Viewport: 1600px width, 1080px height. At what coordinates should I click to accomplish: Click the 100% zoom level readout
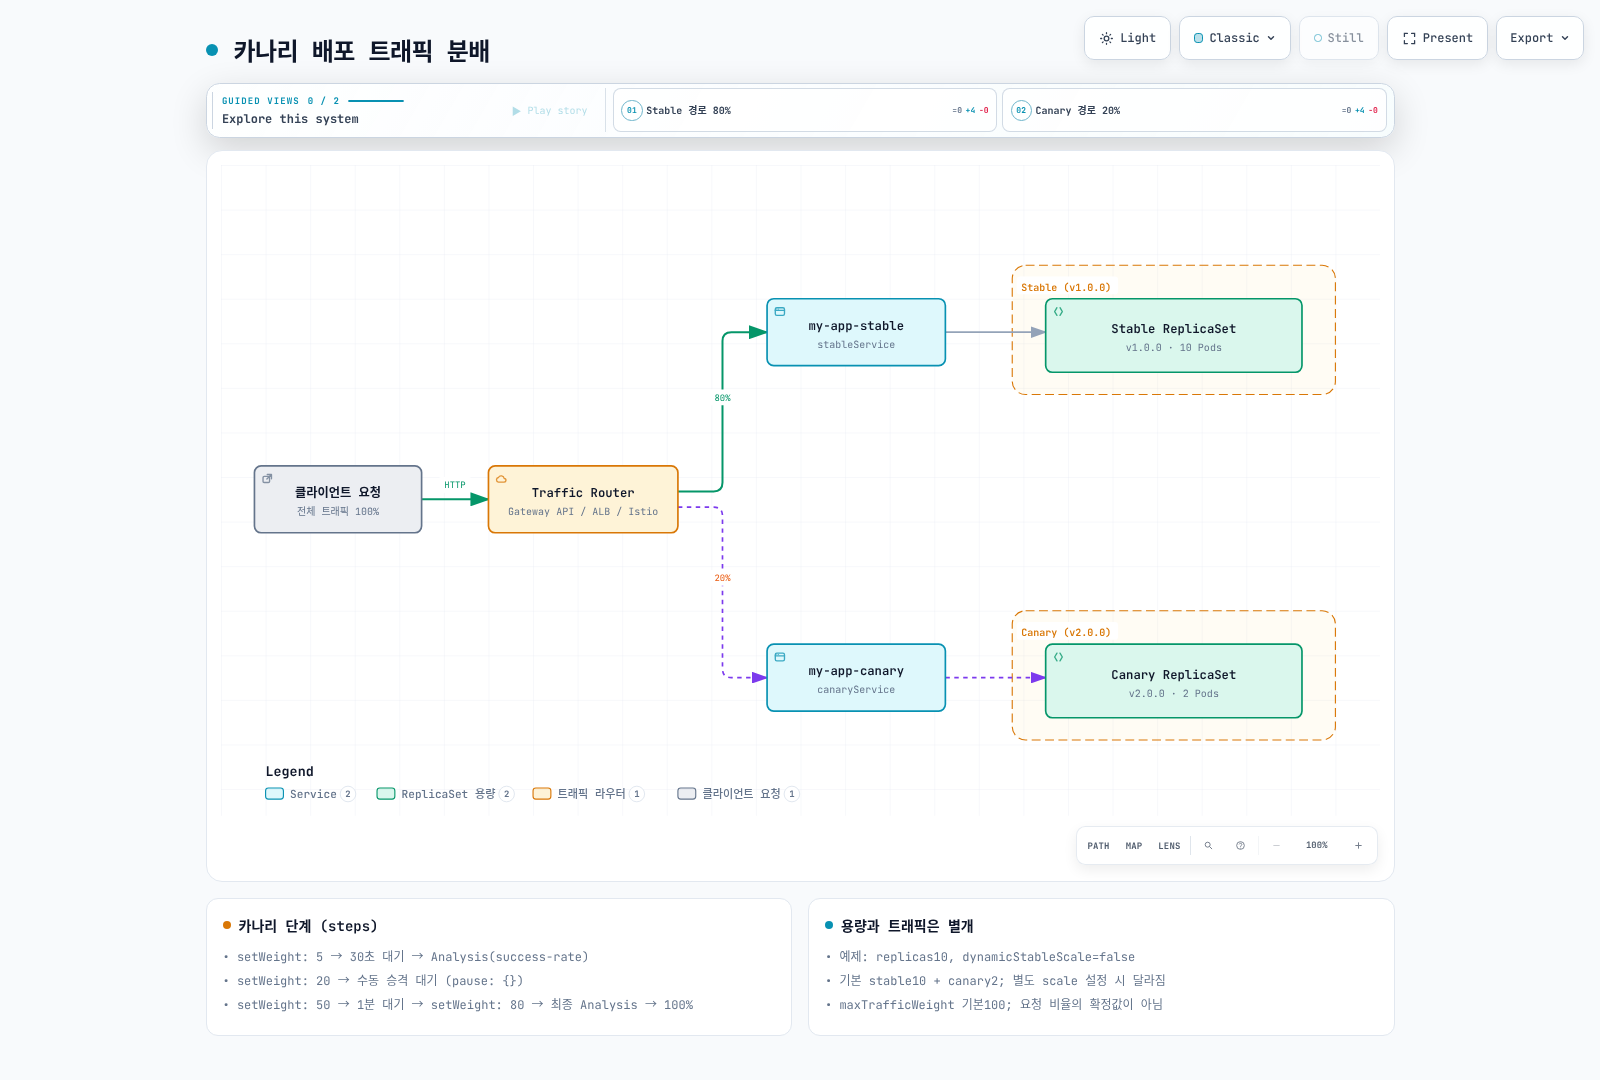[x=1317, y=846]
